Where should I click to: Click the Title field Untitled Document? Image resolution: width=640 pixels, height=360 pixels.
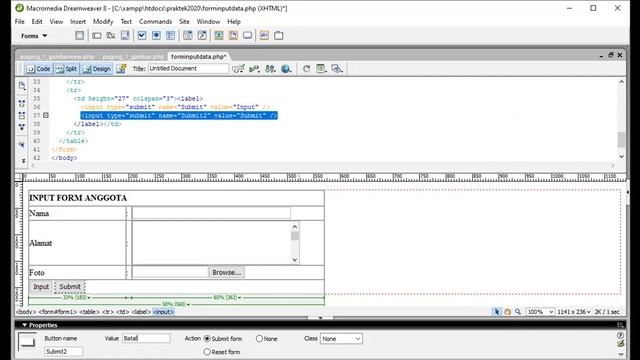tap(188, 69)
